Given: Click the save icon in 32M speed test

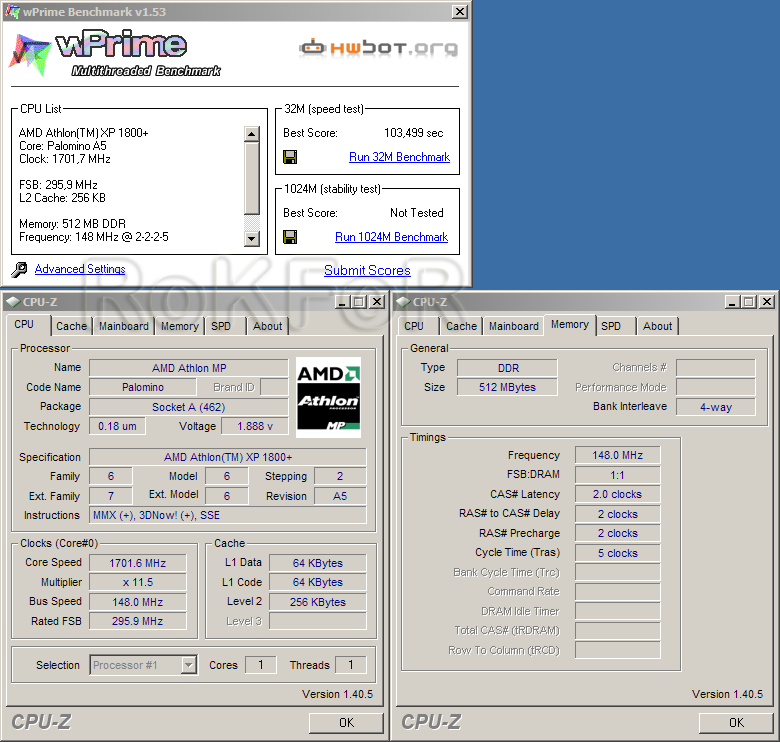Looking at the screenshot, I should tap(290, 157).
